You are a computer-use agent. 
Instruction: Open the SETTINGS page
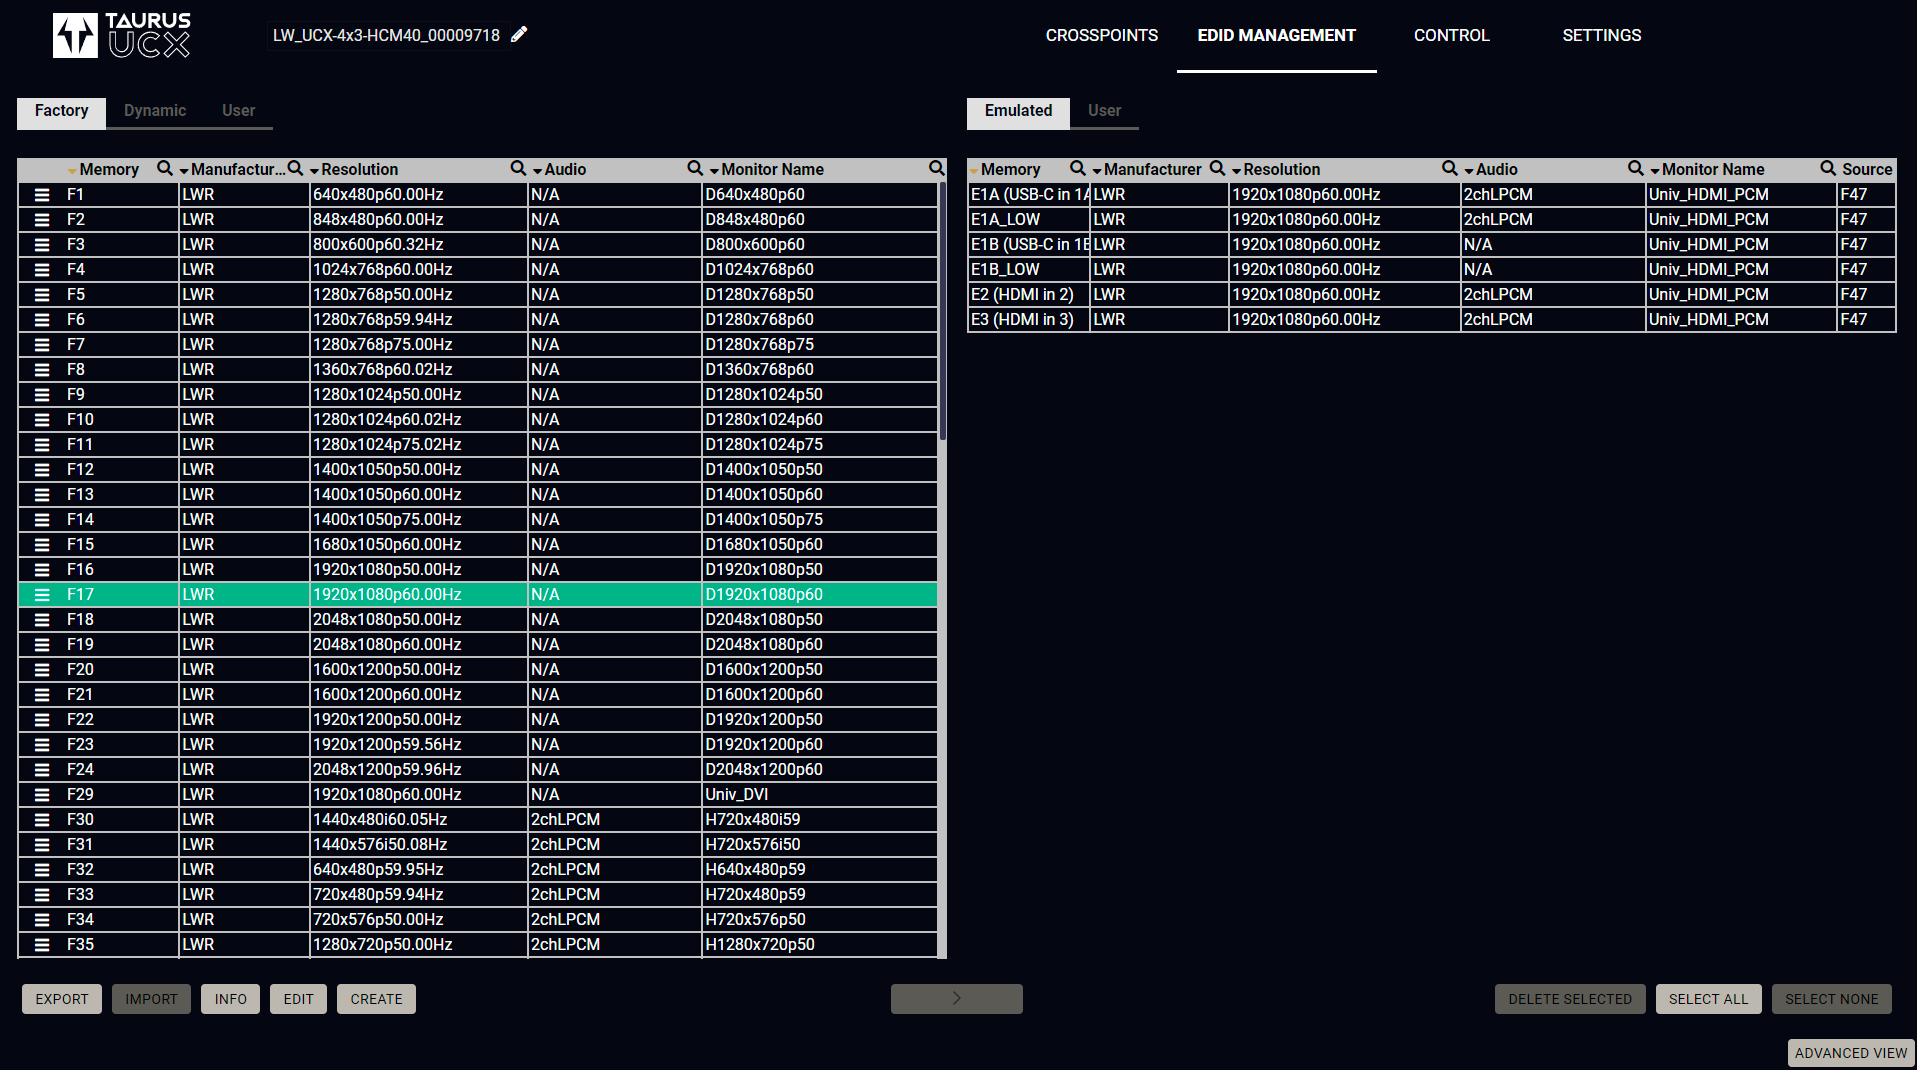click(1601, 36)
